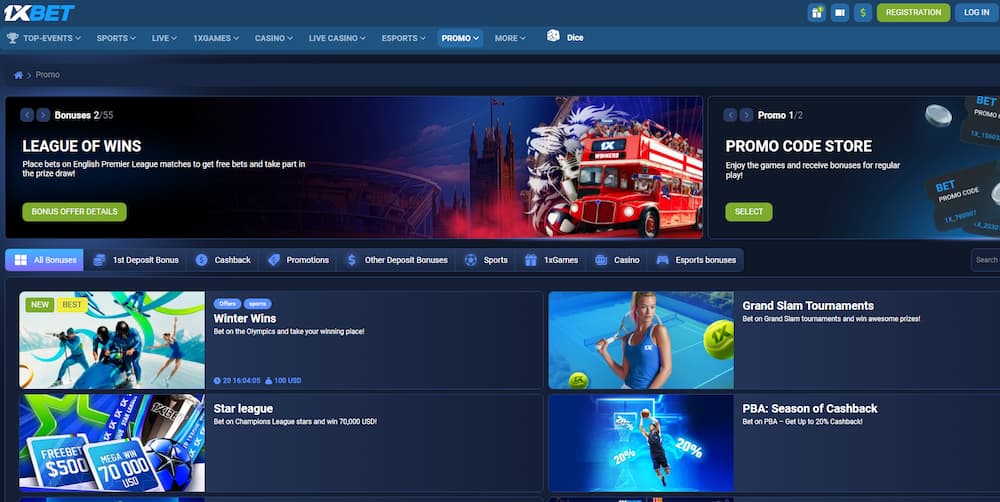Expand the LIVE menu
This screenshot has height=502, width=1000.
(164, 38)
